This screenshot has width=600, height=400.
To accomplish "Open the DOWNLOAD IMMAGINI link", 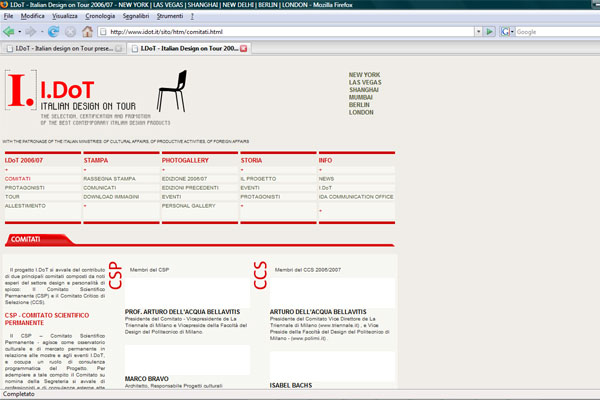I will 111,197.
